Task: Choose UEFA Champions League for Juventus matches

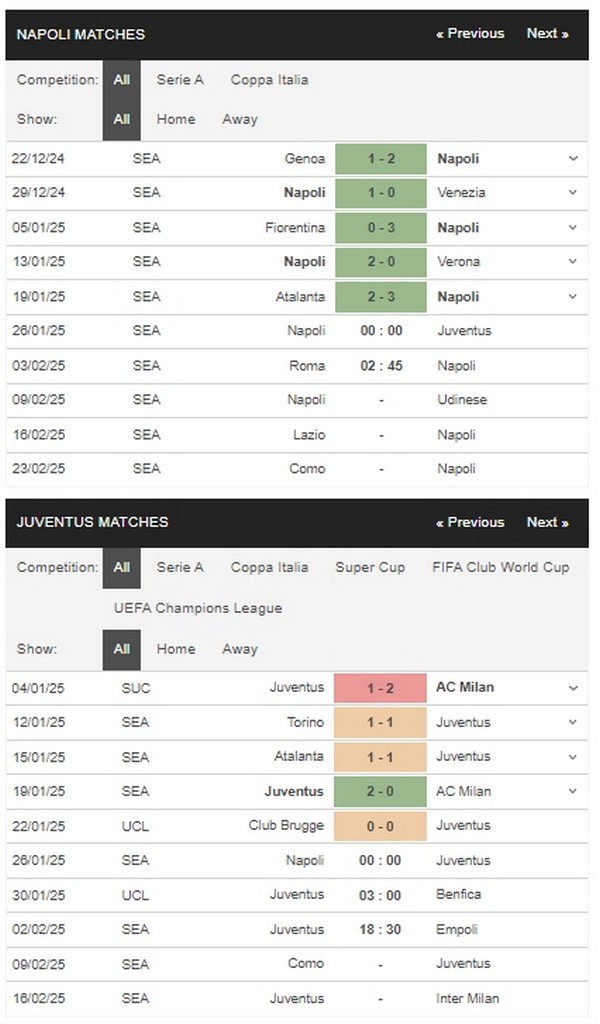Action: pyautogui.click(x=197, y=608)
